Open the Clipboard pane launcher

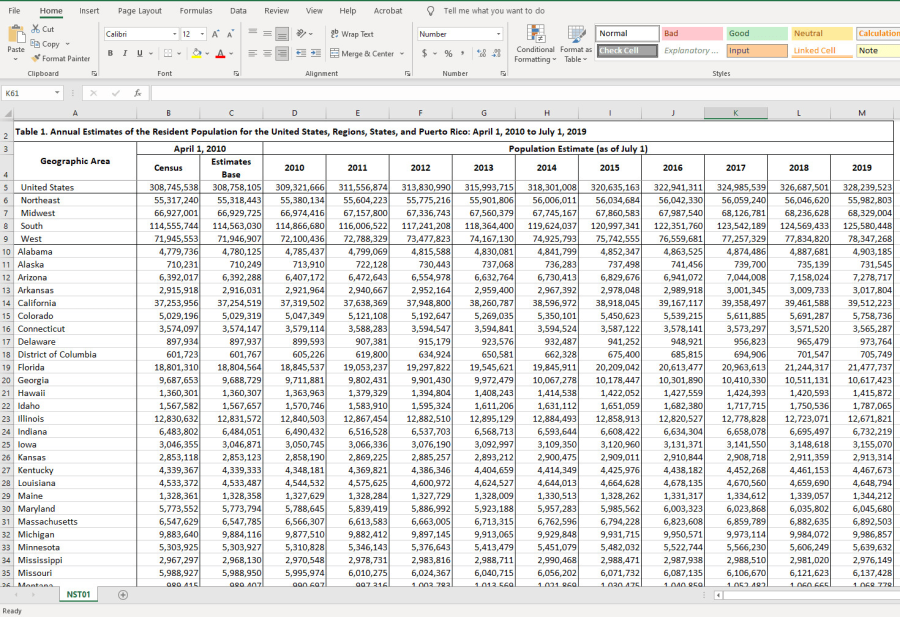94,73
